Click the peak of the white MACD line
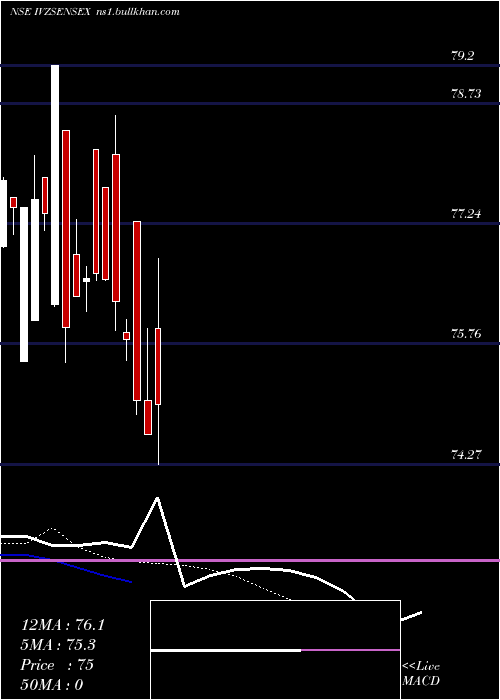 click(157, 498)
